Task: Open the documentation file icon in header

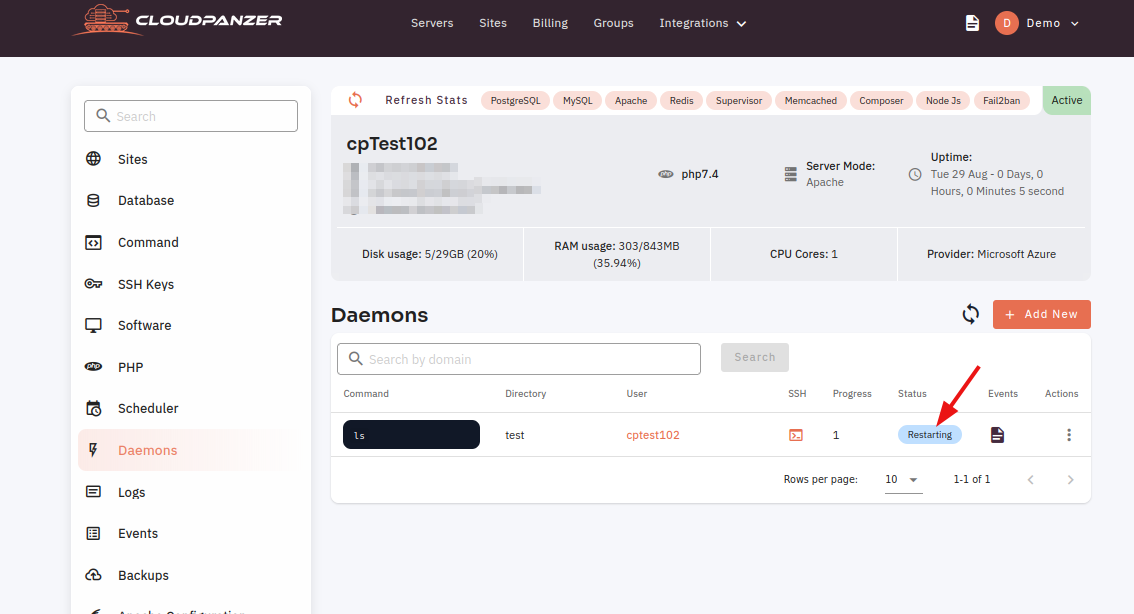Action: (972, 23)
